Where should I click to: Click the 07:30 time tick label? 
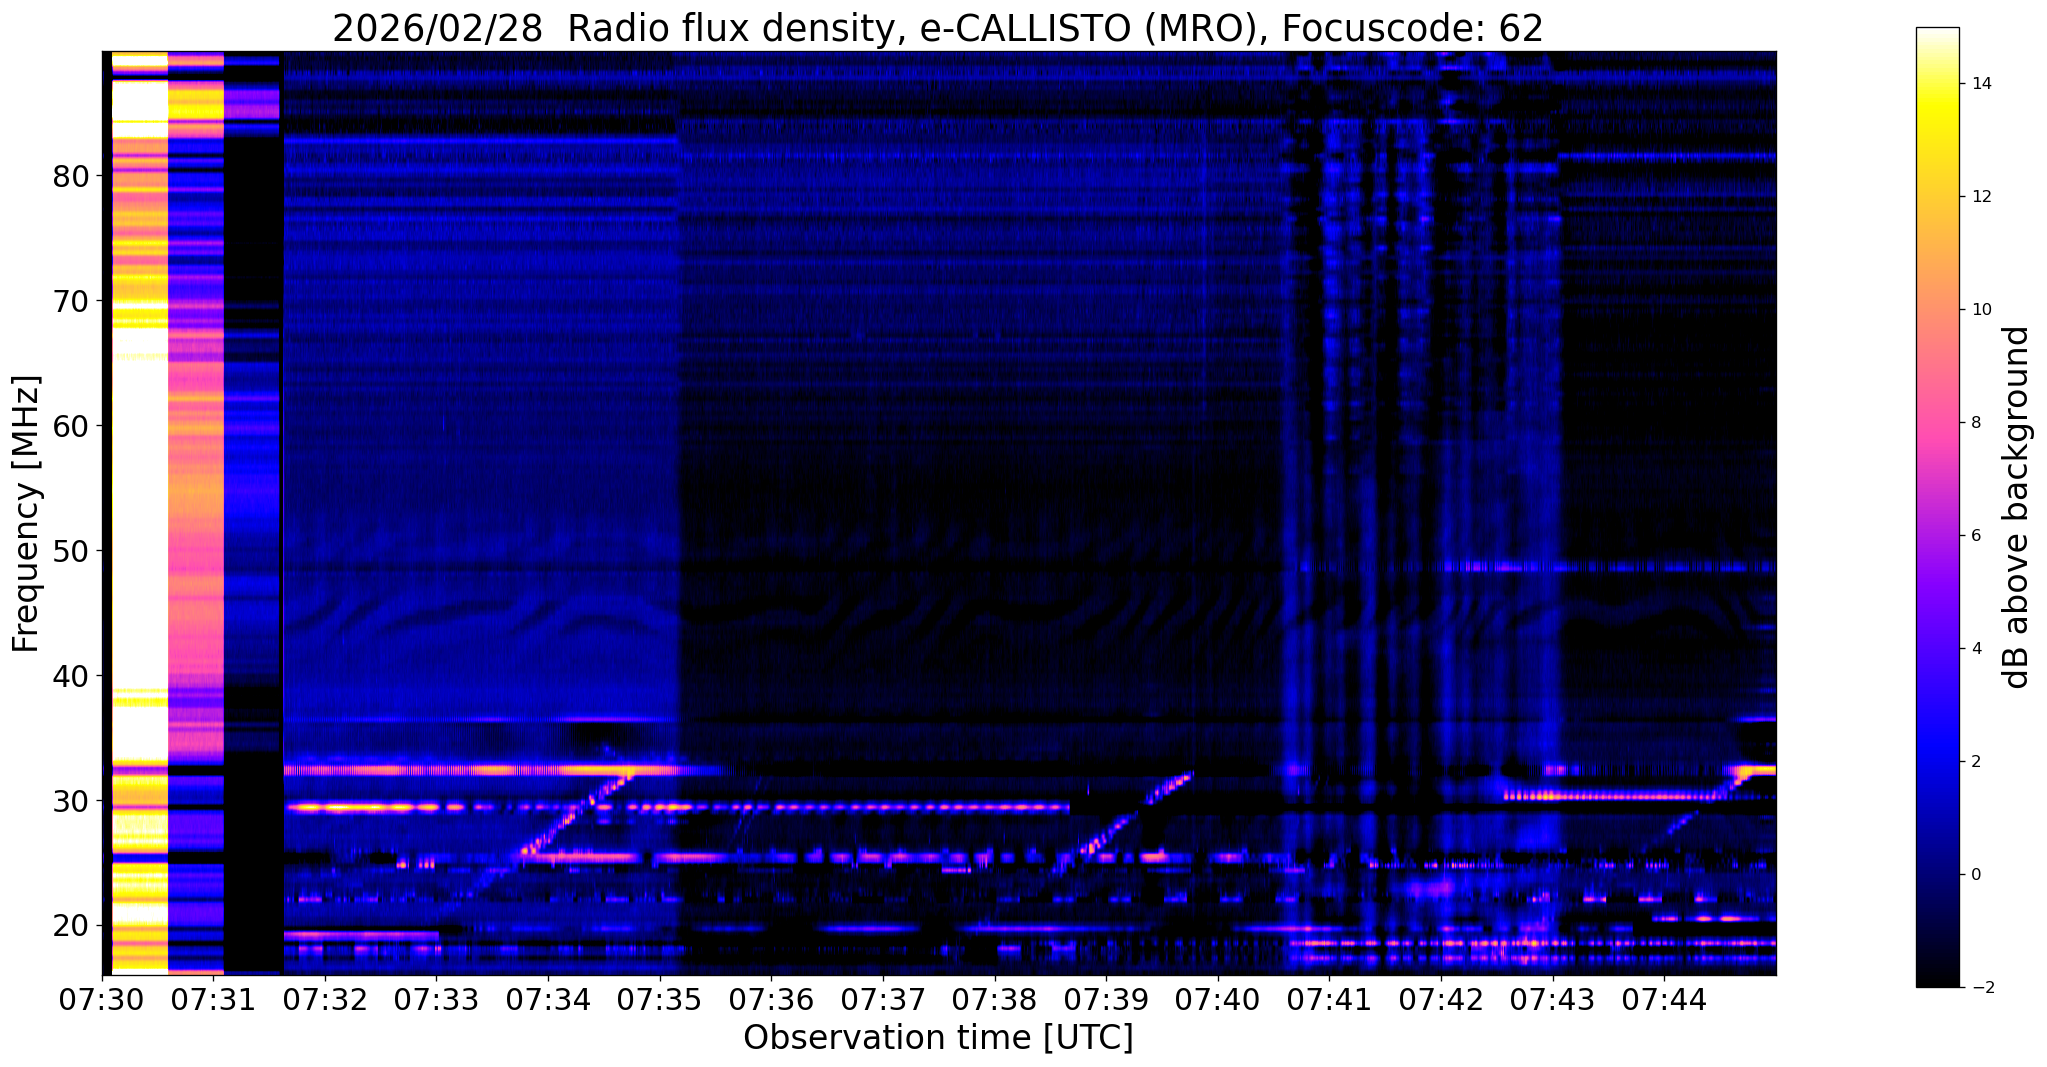[x=102, y=1001]
